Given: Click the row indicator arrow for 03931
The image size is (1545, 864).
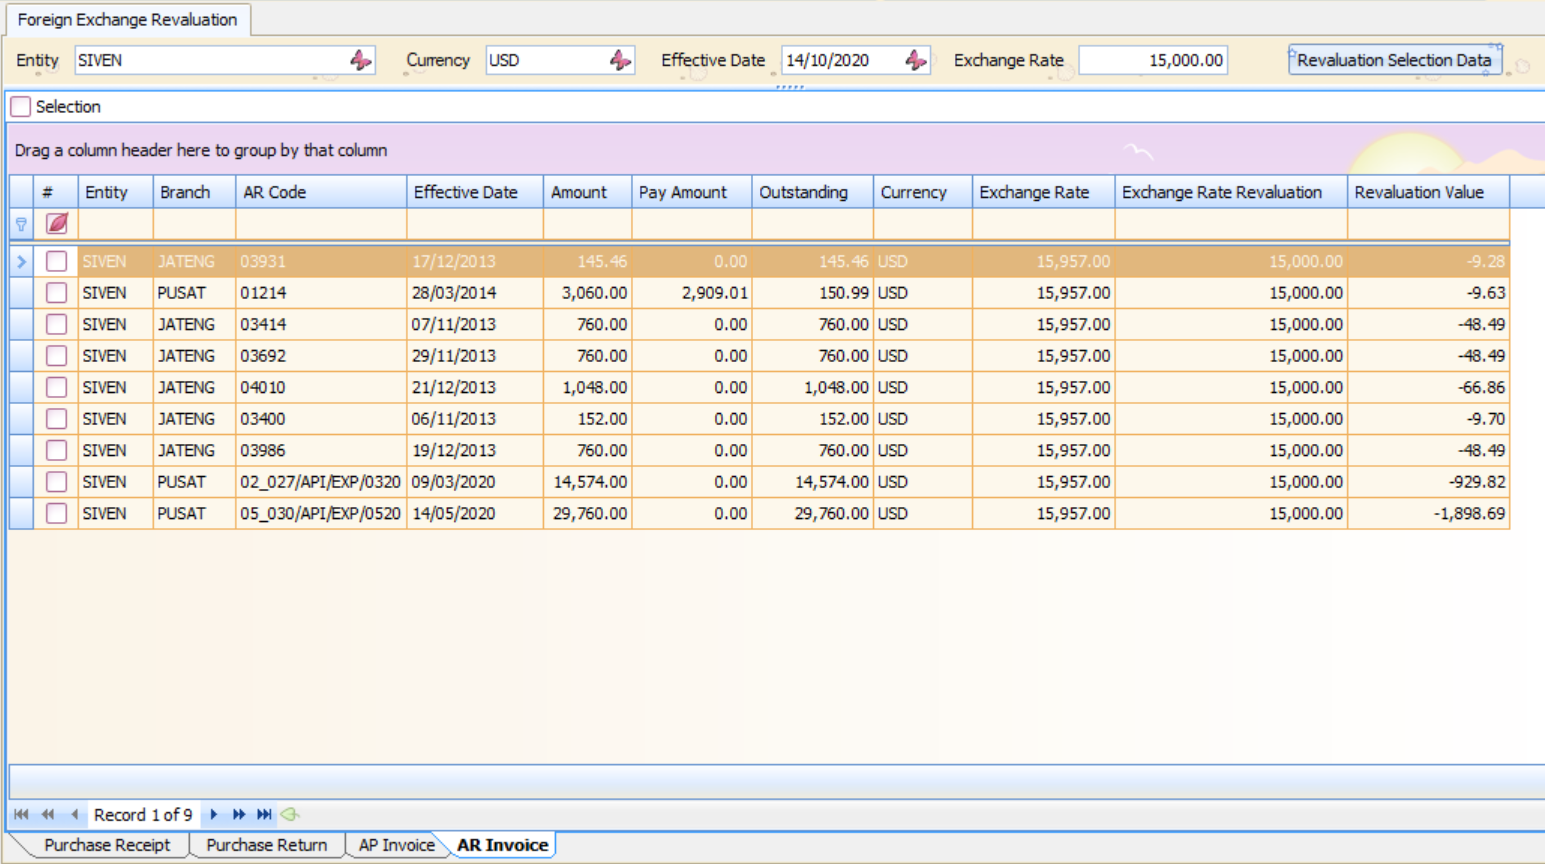Looking at the screenshot, I should (21, 262).
